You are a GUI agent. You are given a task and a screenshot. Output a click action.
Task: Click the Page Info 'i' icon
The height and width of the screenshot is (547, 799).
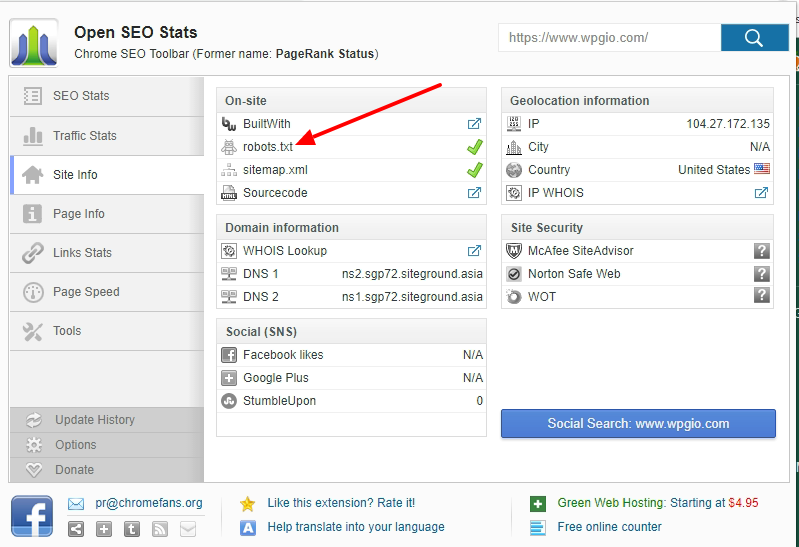pyautogui.click(x=32, y=214)
